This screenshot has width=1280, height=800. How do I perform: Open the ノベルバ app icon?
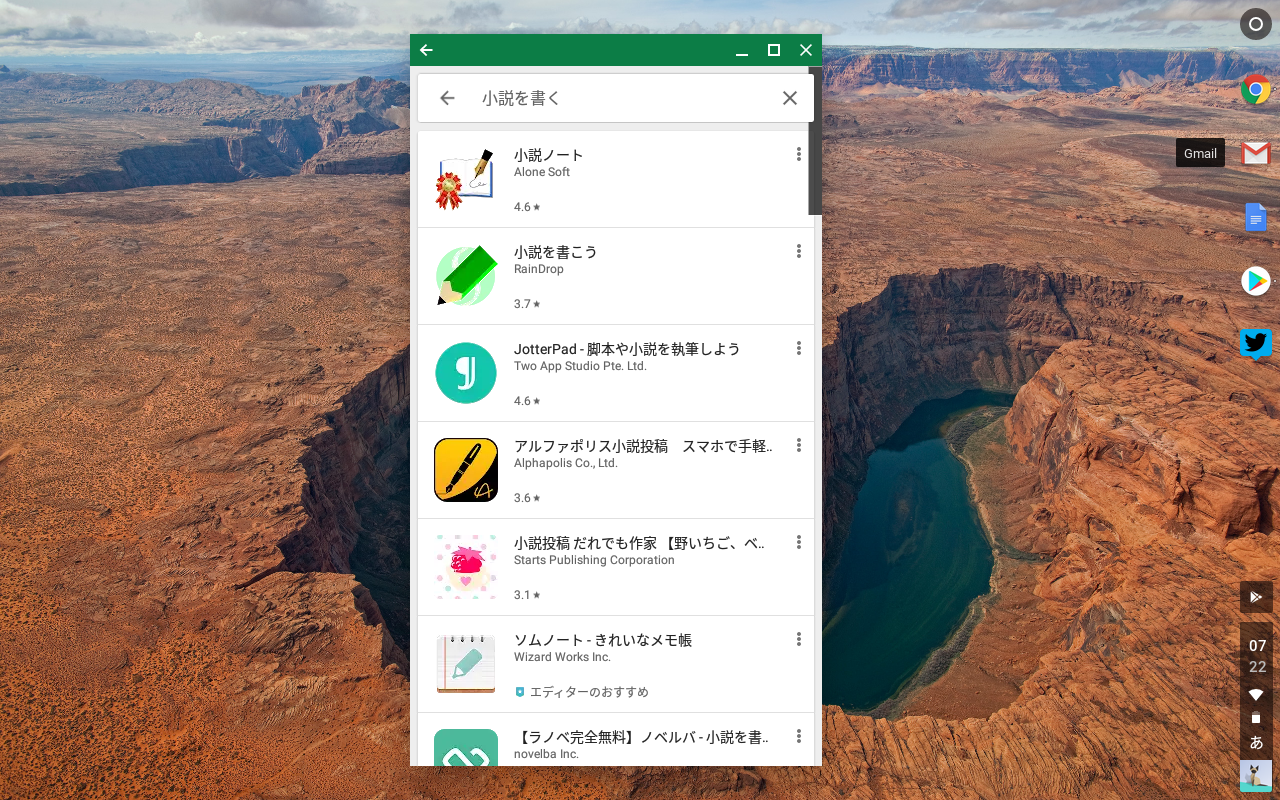click(466, 747)
